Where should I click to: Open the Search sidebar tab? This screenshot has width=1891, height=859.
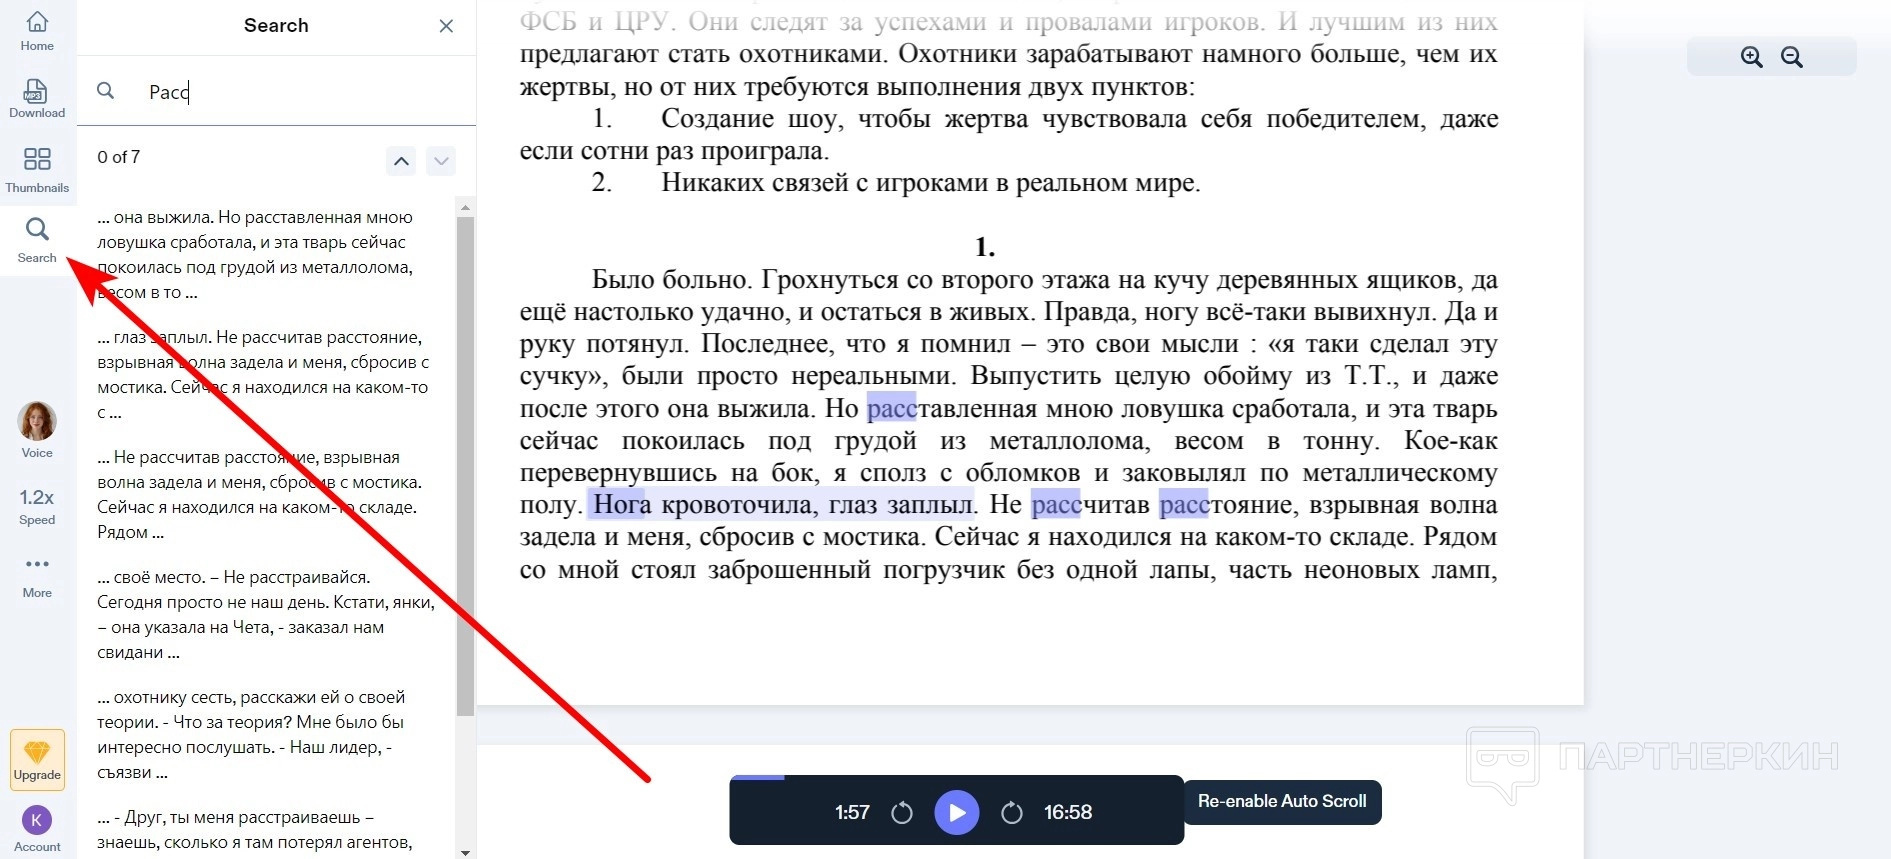click(x=37, y=241)
